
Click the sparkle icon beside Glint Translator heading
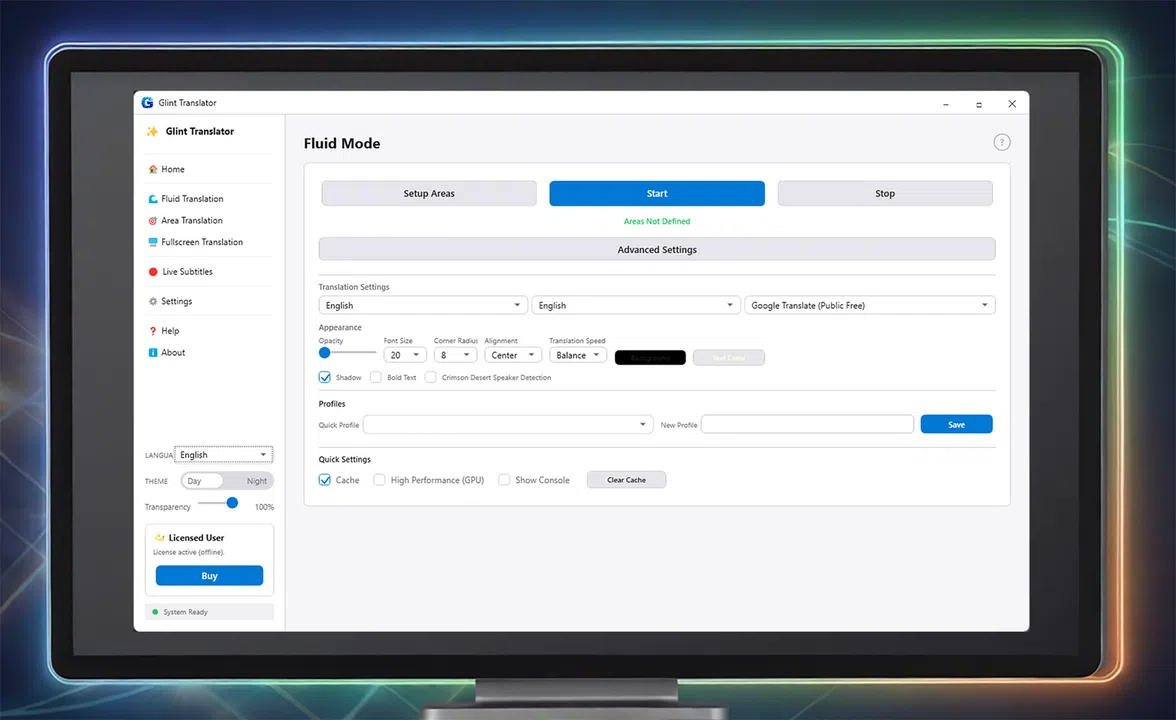click(x=152, y=131)
